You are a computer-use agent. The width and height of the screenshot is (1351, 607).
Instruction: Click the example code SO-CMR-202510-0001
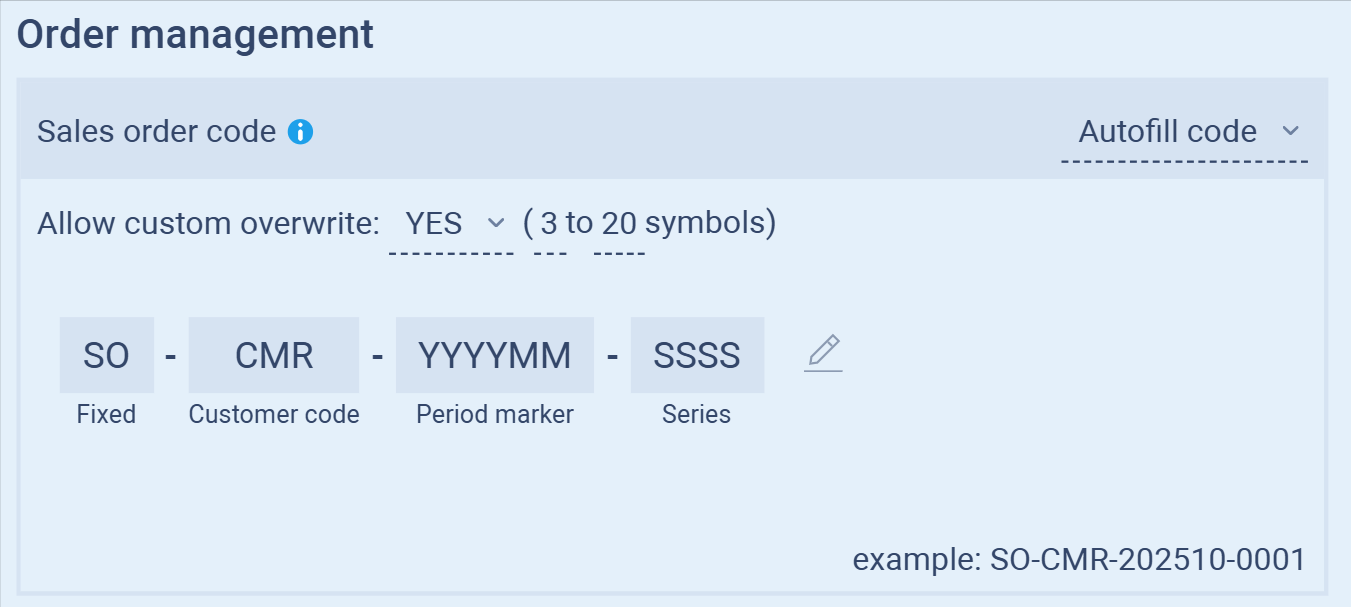[1148, 560]
